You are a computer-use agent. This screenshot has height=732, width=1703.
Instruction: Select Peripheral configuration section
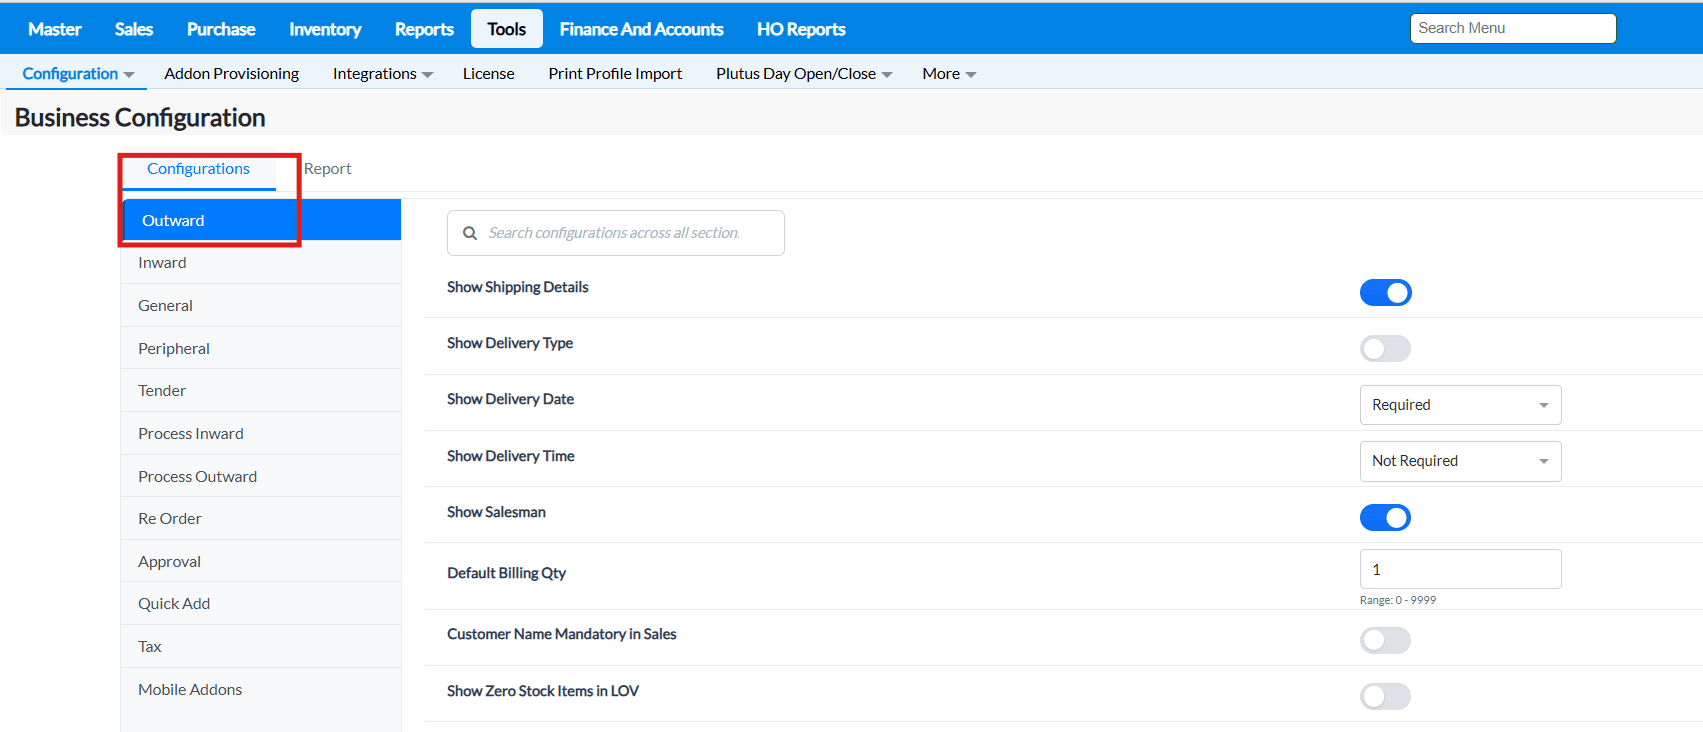(x=174, y=349)
